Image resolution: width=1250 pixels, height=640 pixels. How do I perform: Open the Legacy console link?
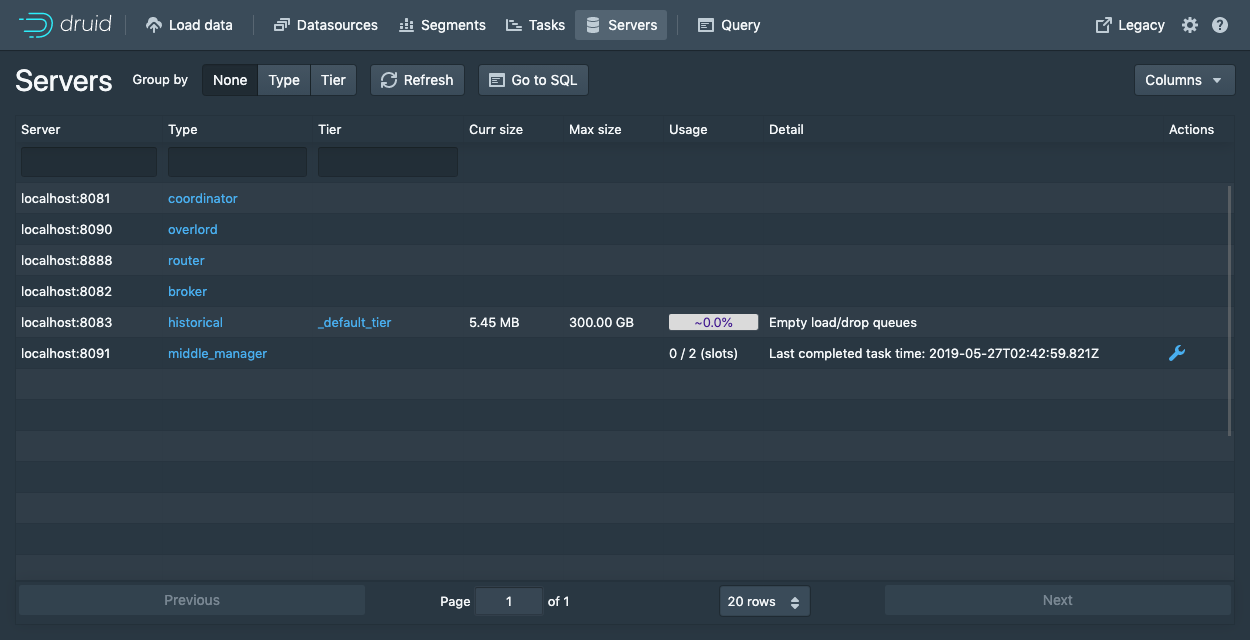coord(1130,25)
